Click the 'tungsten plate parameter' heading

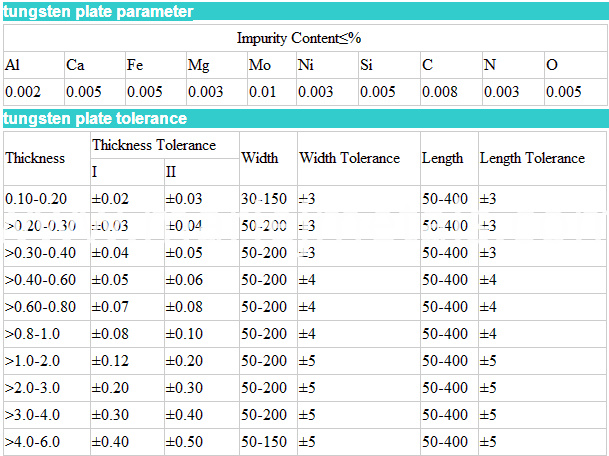point(98,11)
